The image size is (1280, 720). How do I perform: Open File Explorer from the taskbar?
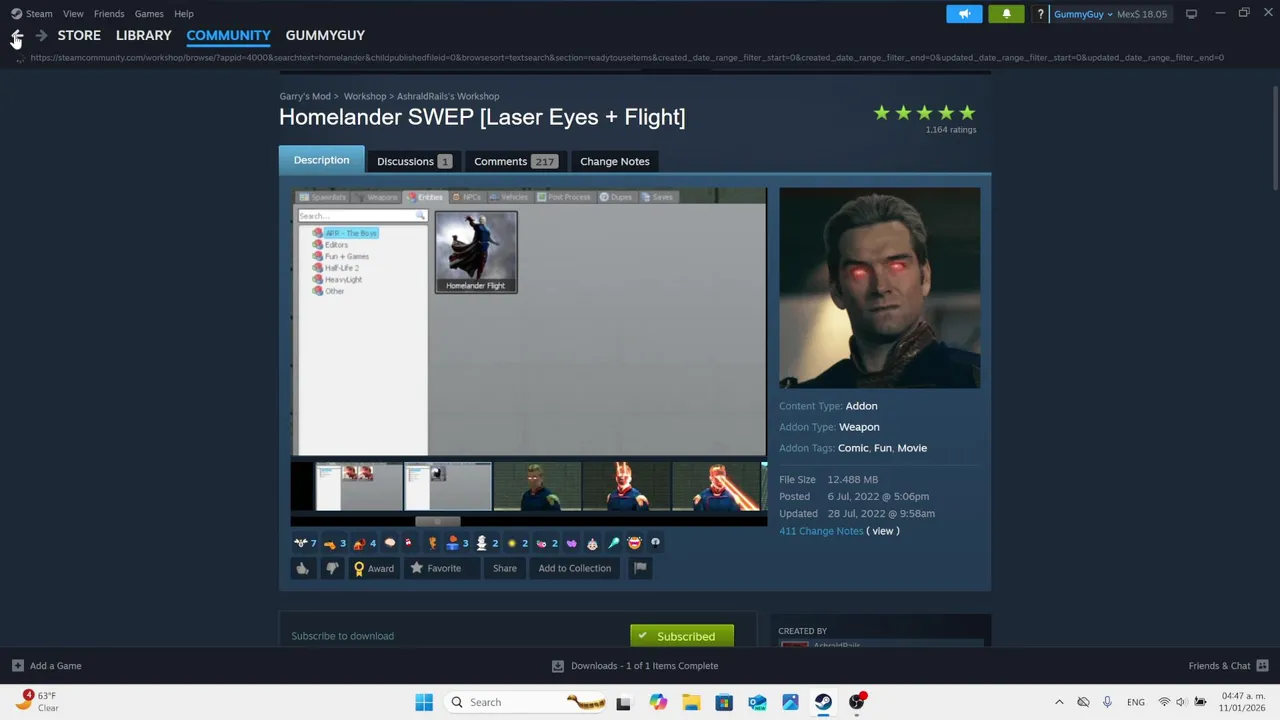point(691,702)
